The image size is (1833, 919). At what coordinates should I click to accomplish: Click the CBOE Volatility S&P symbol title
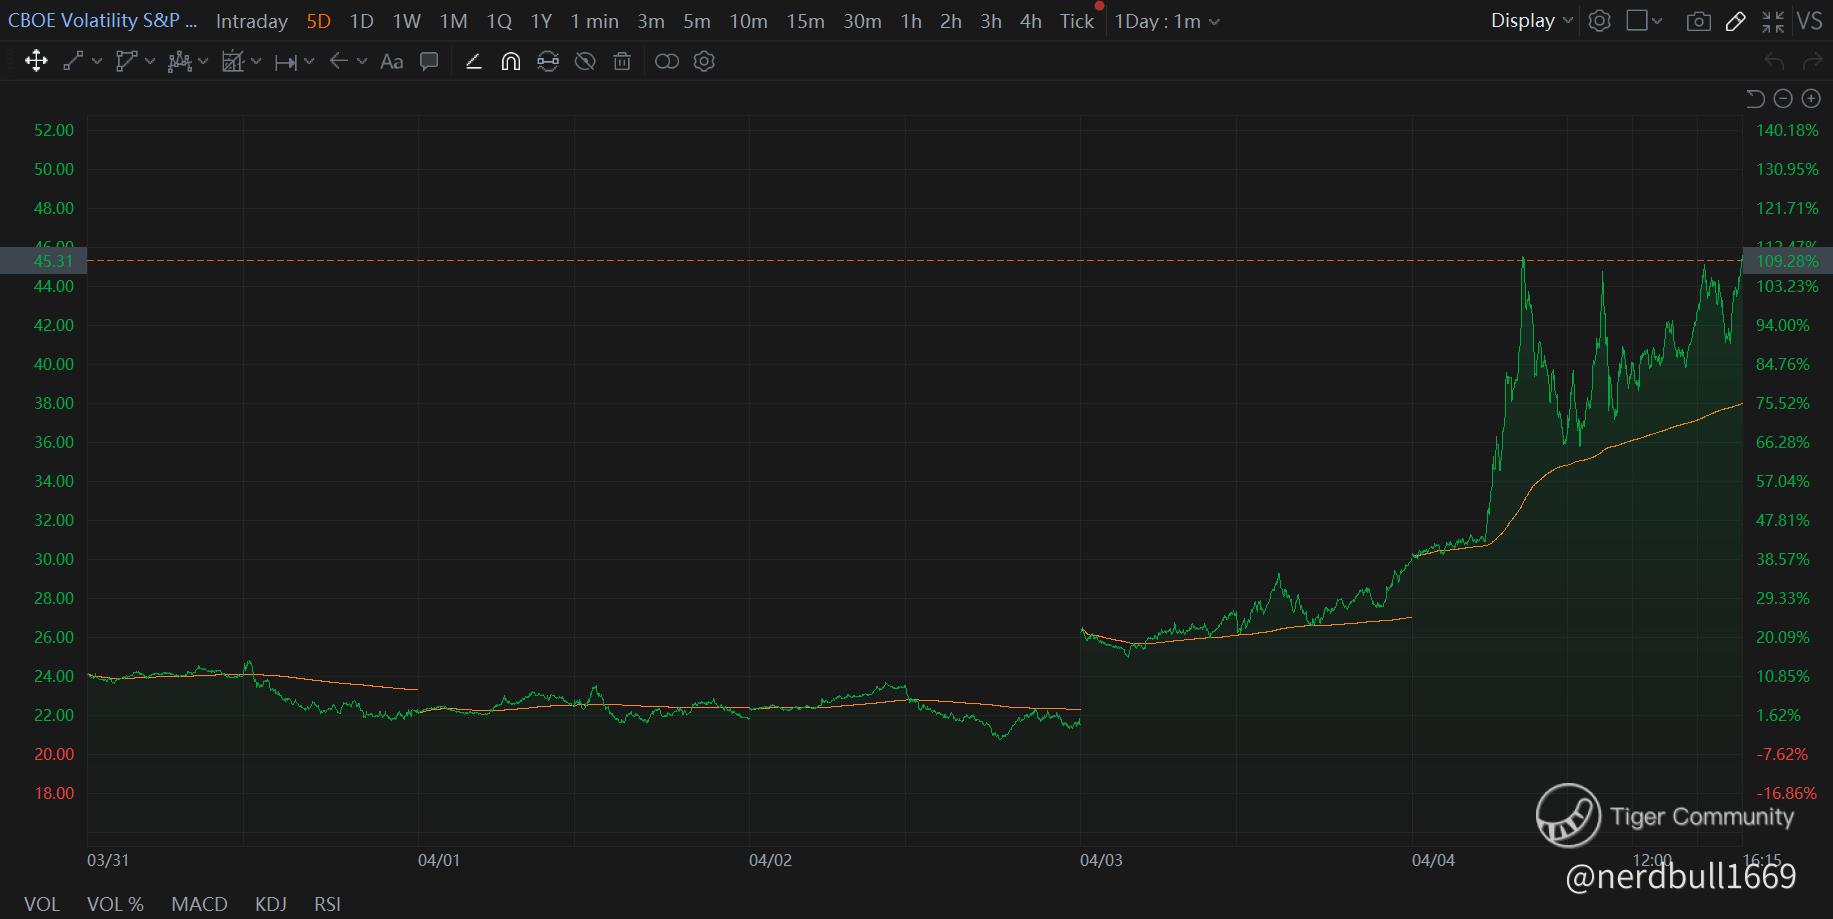[x=102, y=21]
